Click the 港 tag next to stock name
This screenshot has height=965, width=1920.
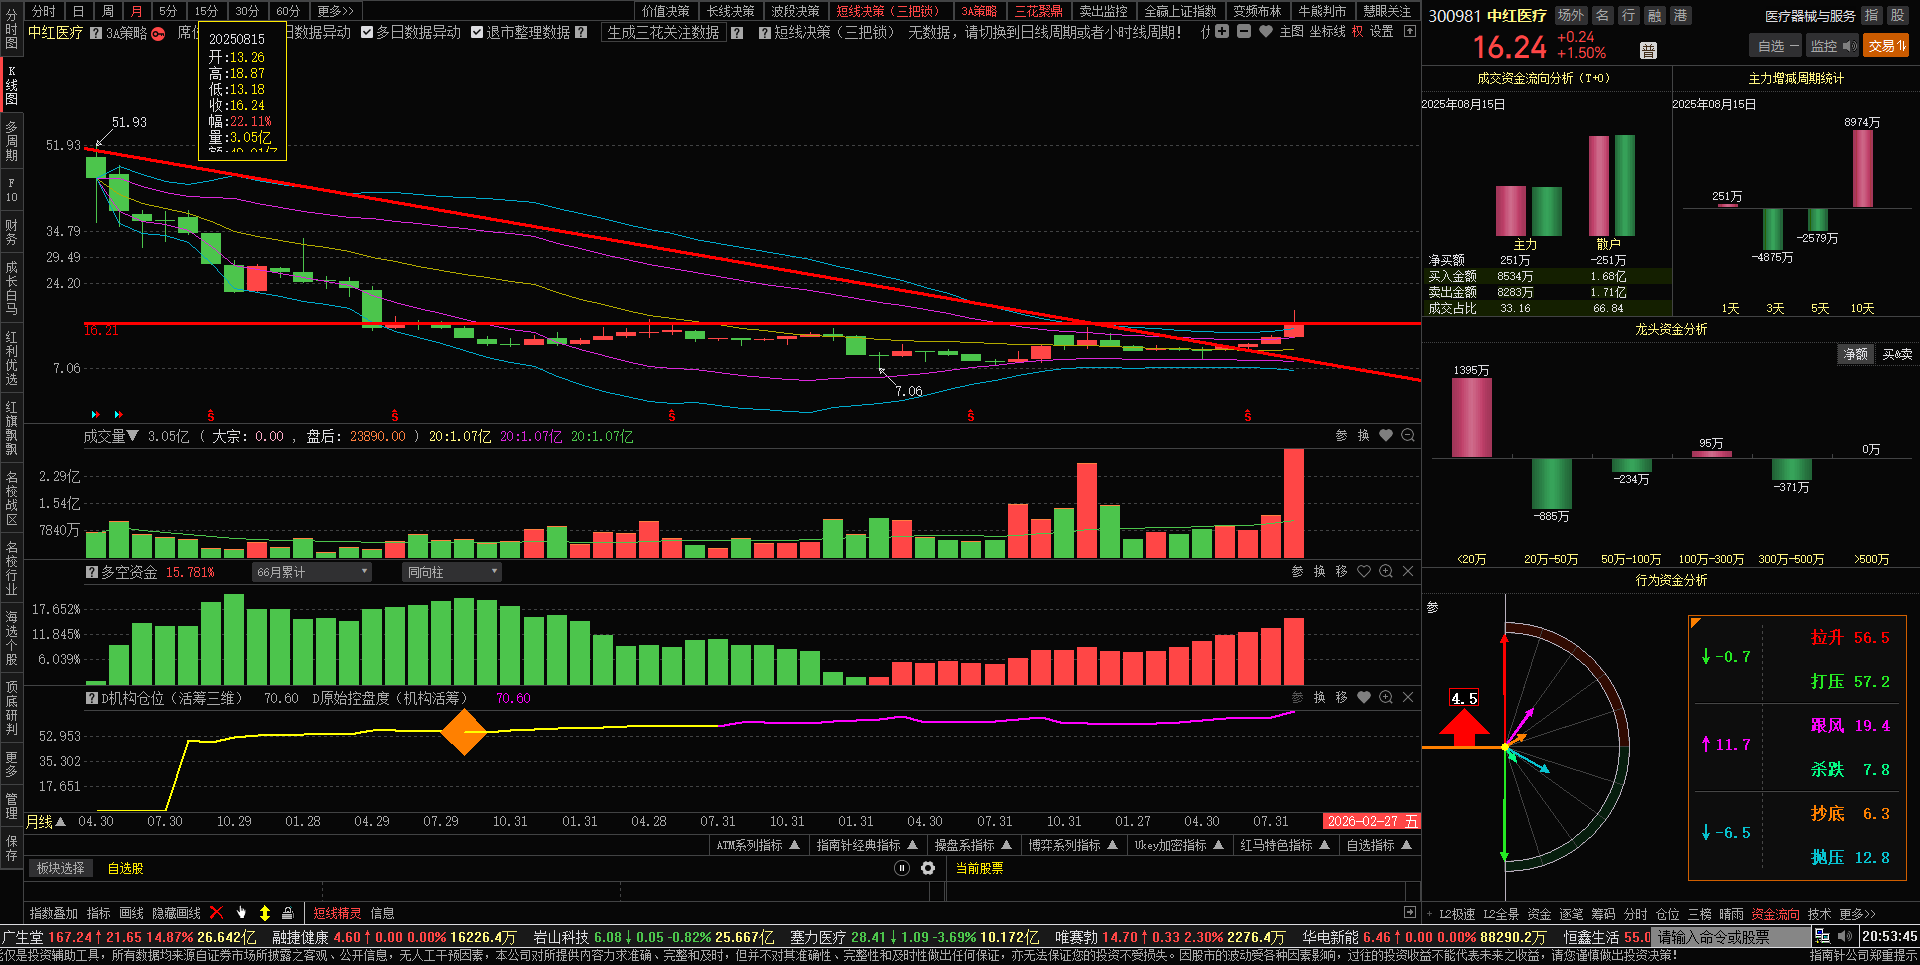click(1681, 16)
